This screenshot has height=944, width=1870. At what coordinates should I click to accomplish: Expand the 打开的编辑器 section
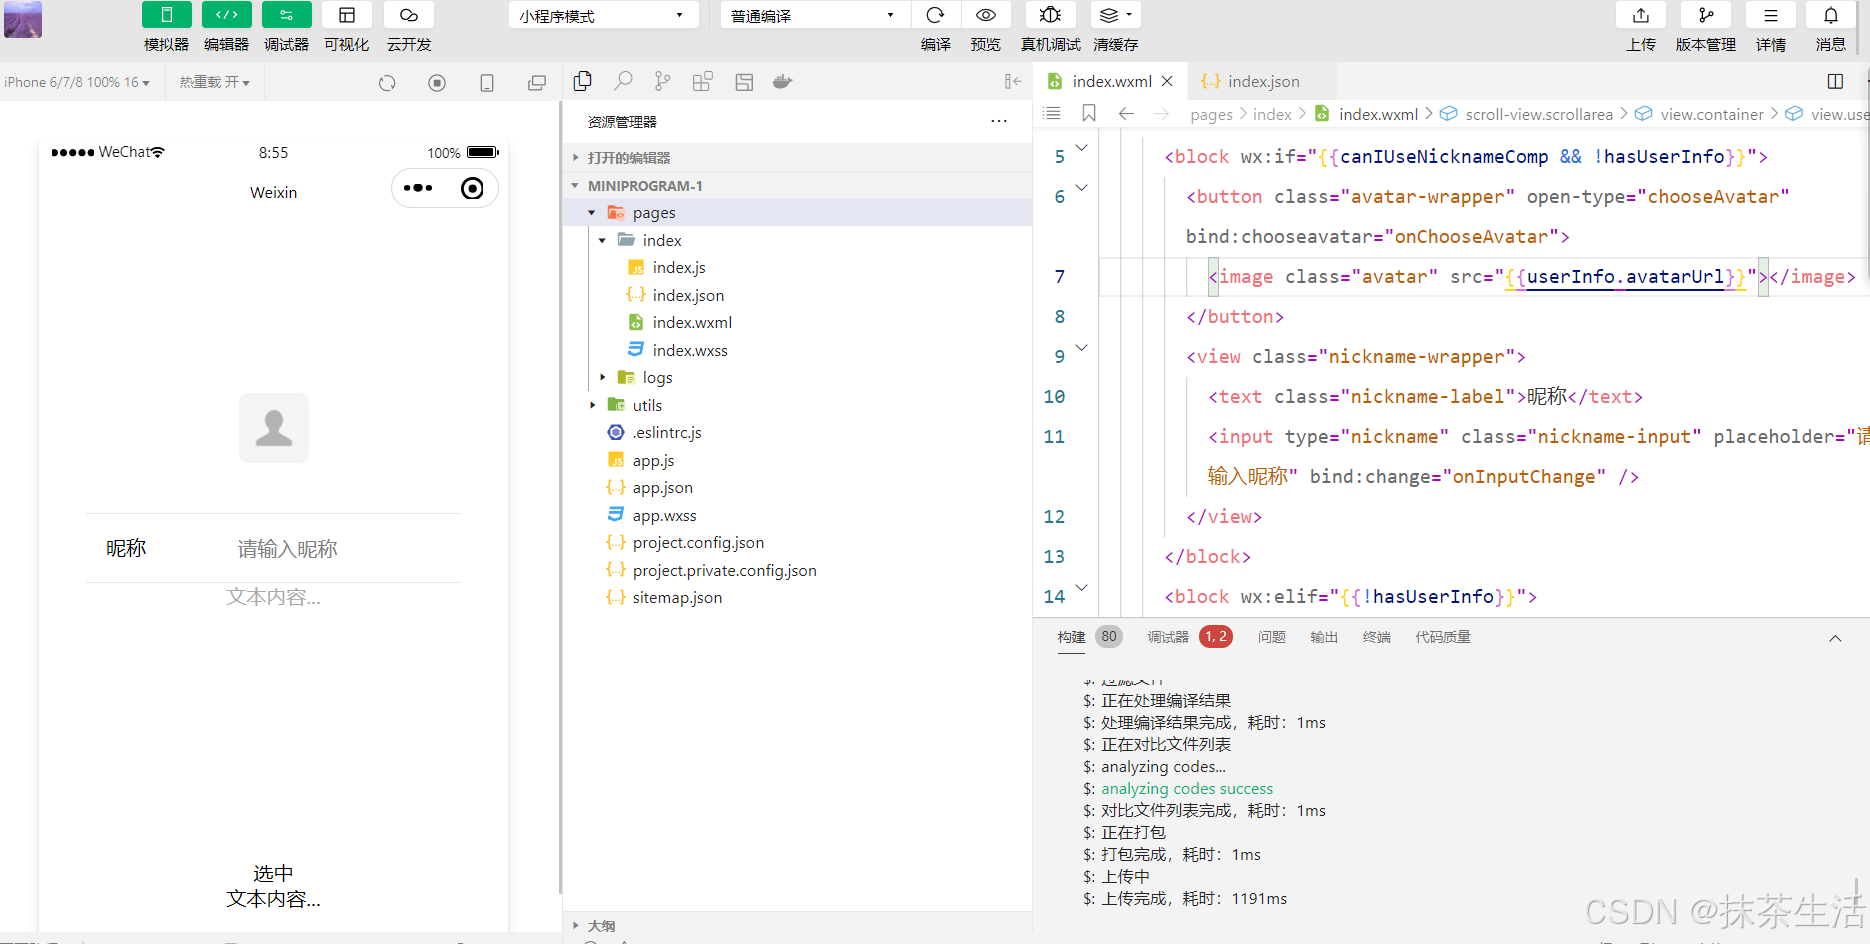797,158
